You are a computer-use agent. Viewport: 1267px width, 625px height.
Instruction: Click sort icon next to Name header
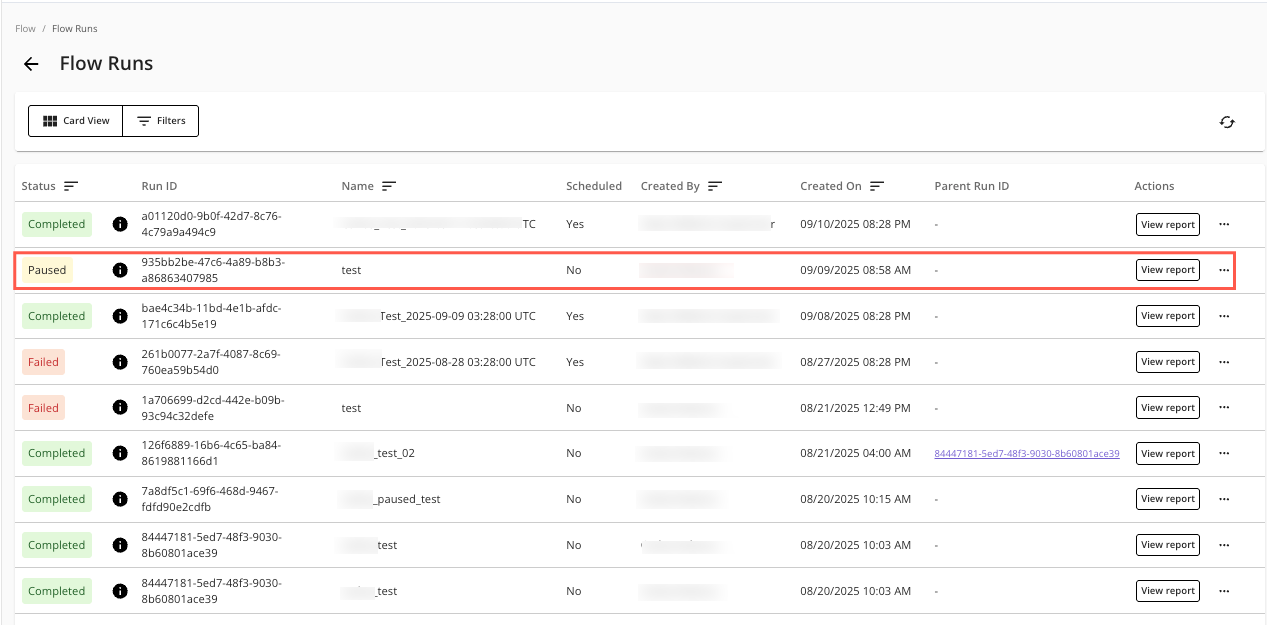(389, 186)
